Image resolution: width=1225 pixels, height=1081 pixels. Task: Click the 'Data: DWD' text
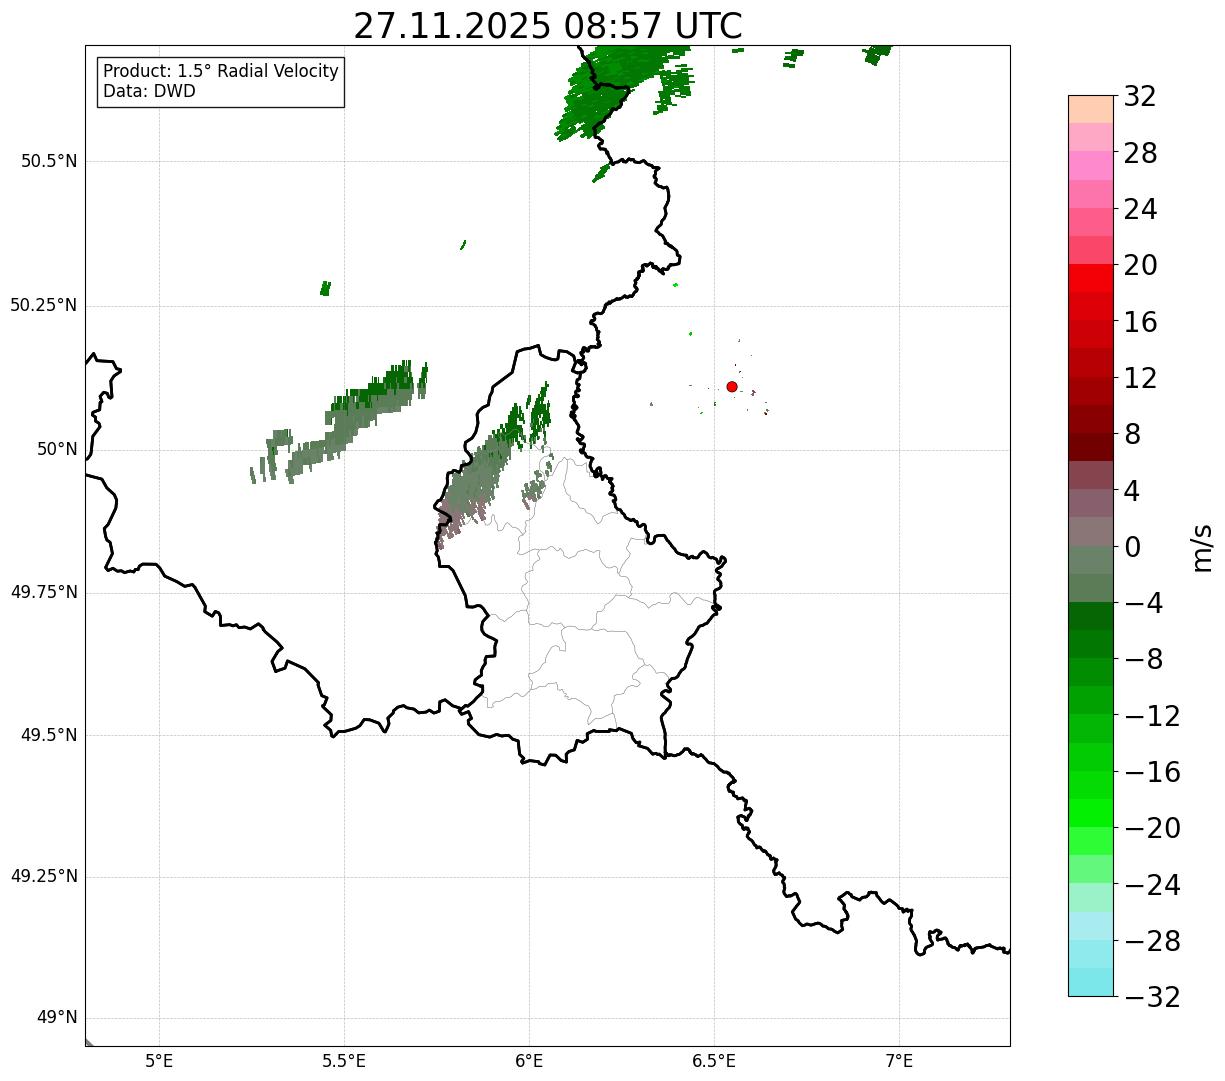coord(149,91)
